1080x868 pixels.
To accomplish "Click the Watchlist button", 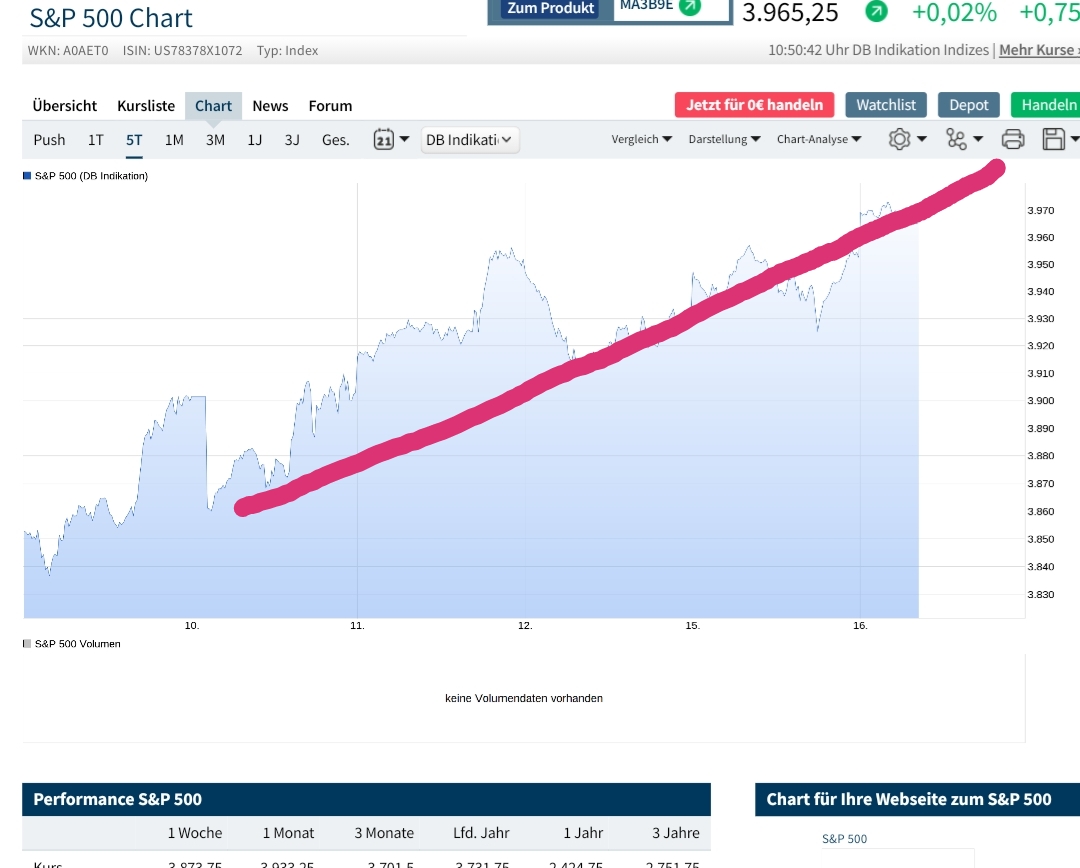I will pos(886,104).
